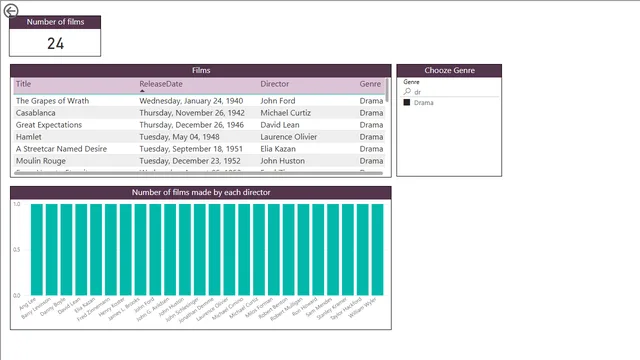Viewport: 640px width, 360px height.
Task: Select the John Huston bar in chart
Action: point(185,249)
